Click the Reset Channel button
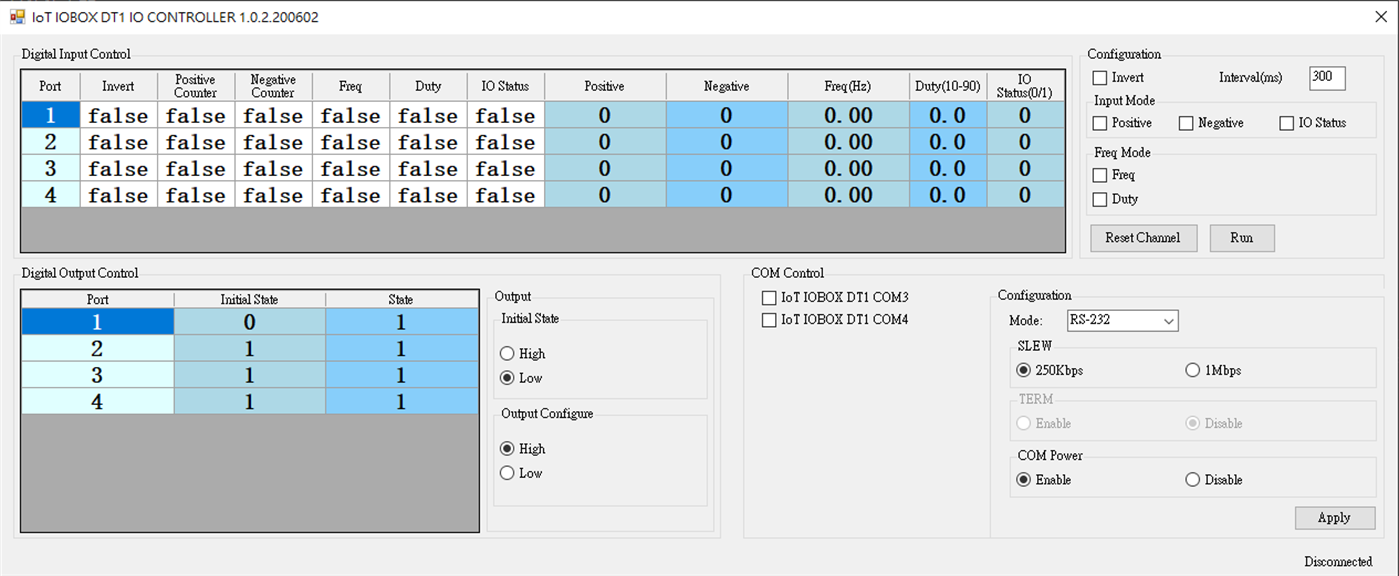 pos(1142,238)
